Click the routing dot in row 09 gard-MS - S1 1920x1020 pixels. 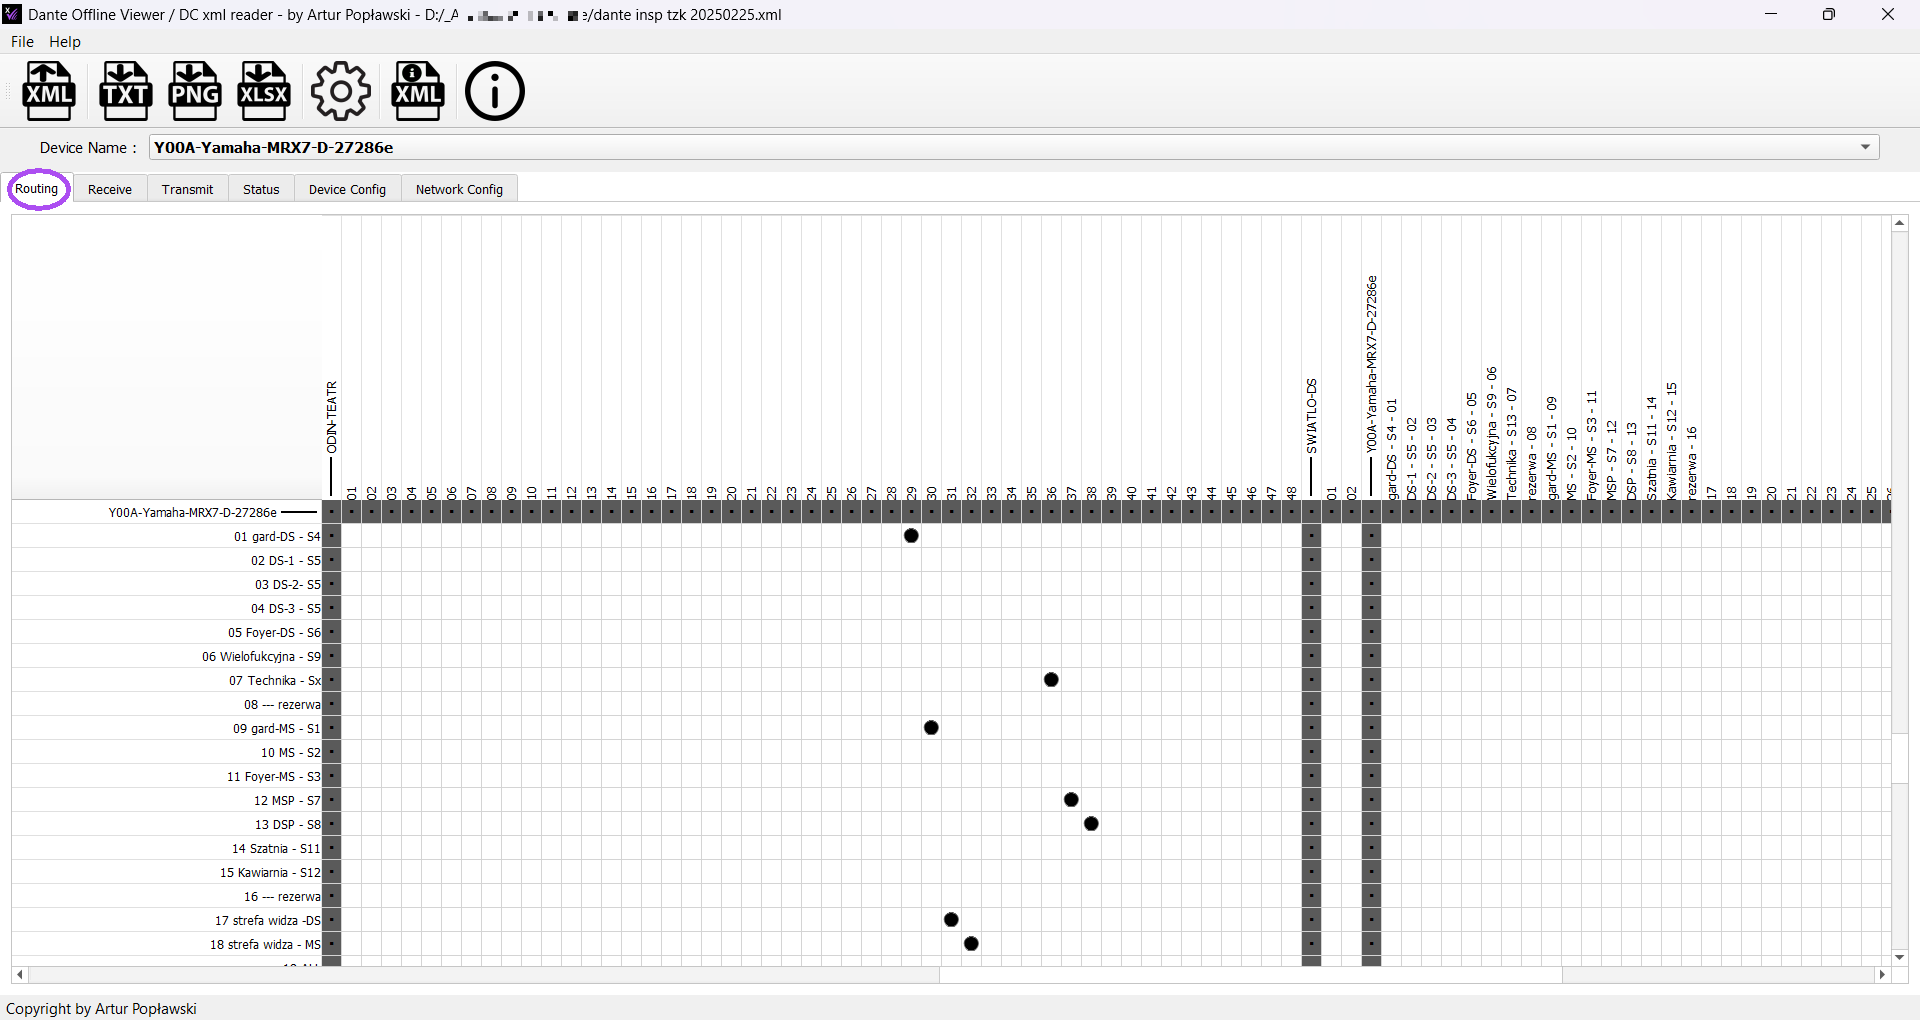[x=931, y=728]
